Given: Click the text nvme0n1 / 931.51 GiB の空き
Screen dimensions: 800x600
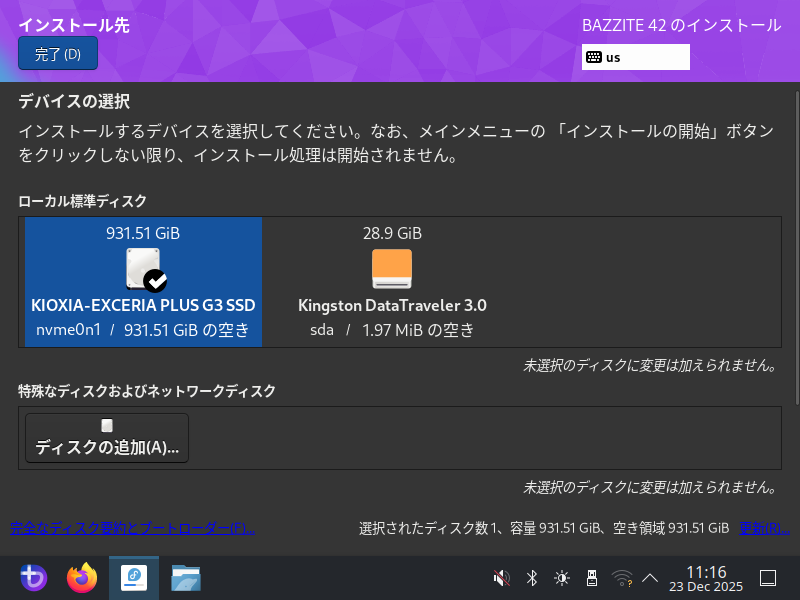Looking at the screenshot, I should click(143, 330).
